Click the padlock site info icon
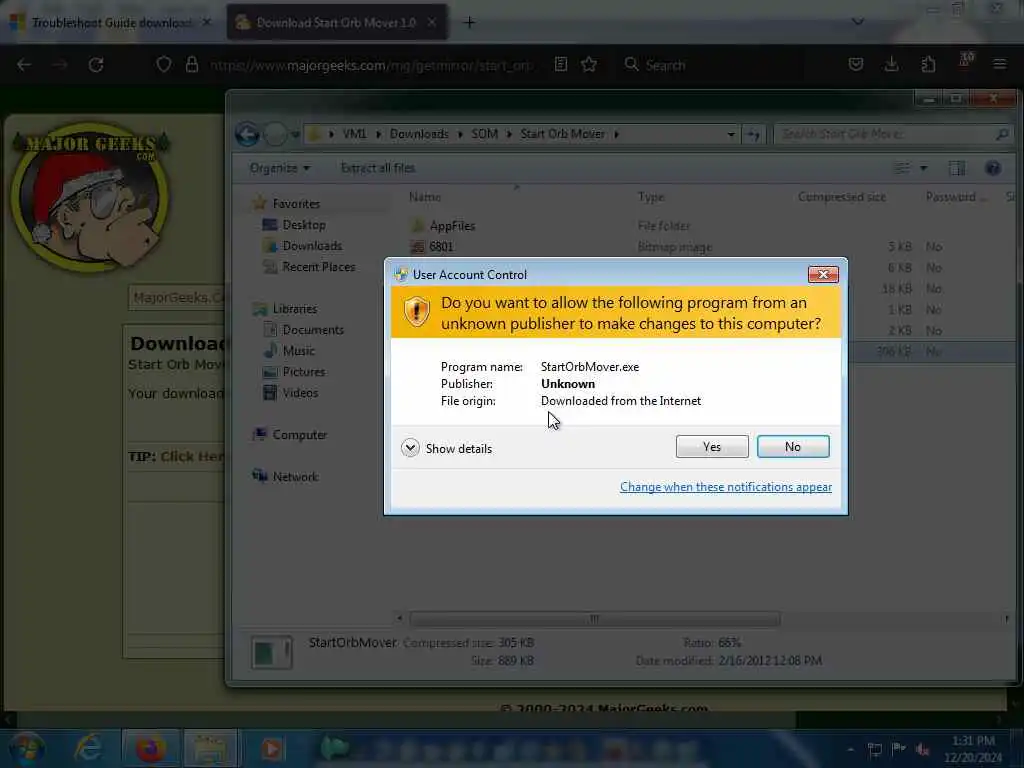The width and height of the screenshot is (1024, 768). [192, 65]
